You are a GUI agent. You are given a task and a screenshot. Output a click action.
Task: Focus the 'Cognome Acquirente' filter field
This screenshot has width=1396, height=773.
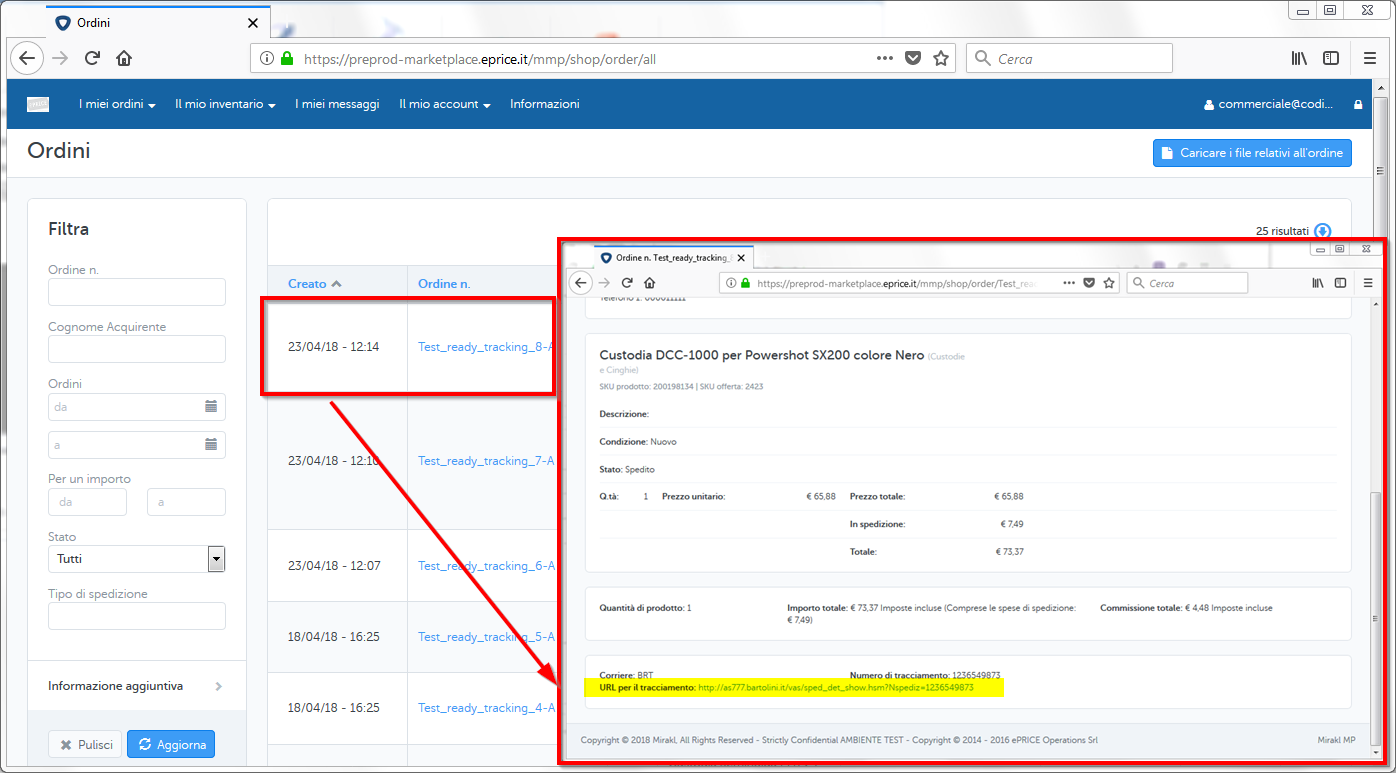[x=137, y=349]
